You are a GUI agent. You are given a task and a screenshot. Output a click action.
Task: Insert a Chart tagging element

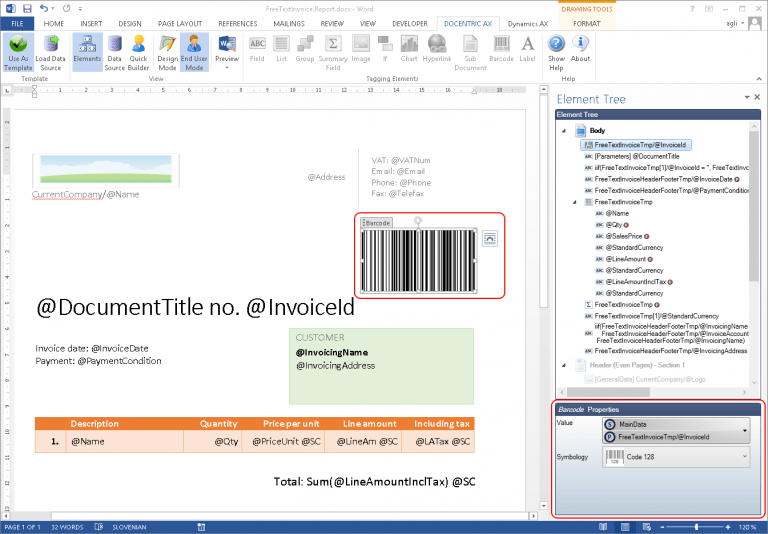[x=409, y=49]
